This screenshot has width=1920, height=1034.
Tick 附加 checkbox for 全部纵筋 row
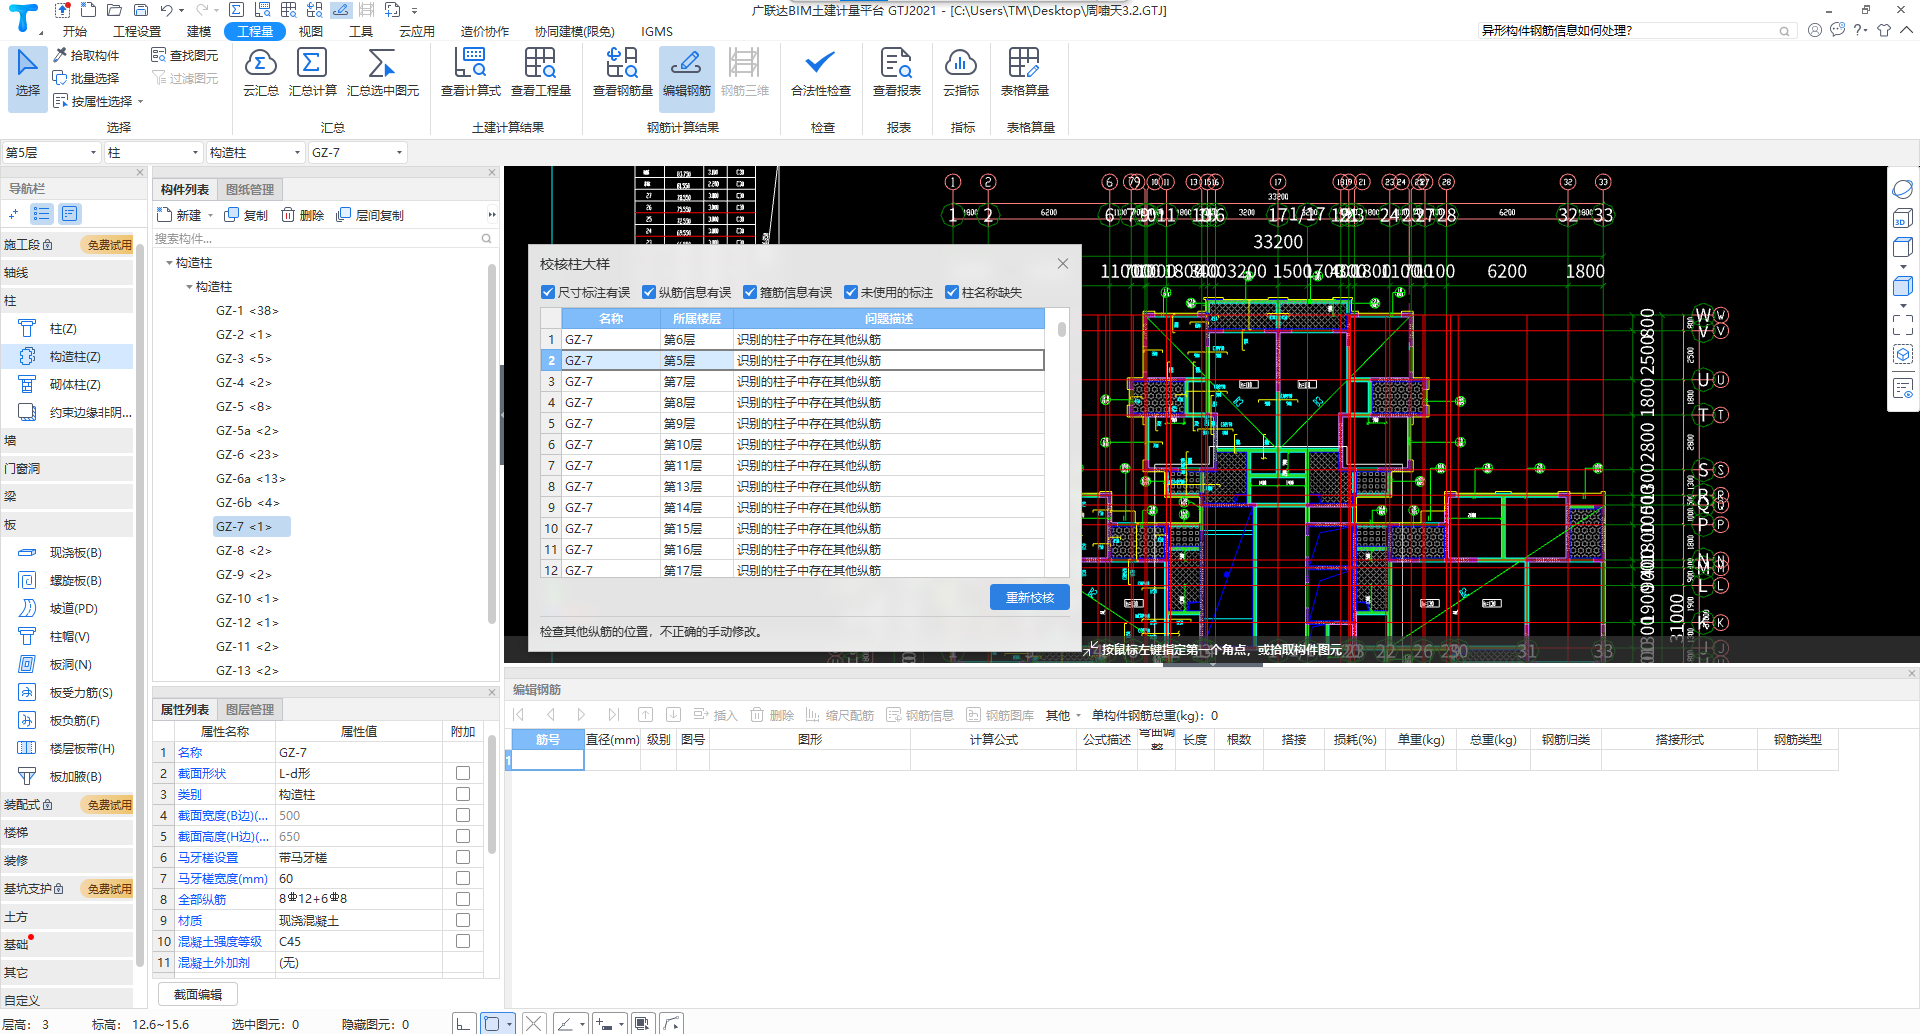coord(463,900)
